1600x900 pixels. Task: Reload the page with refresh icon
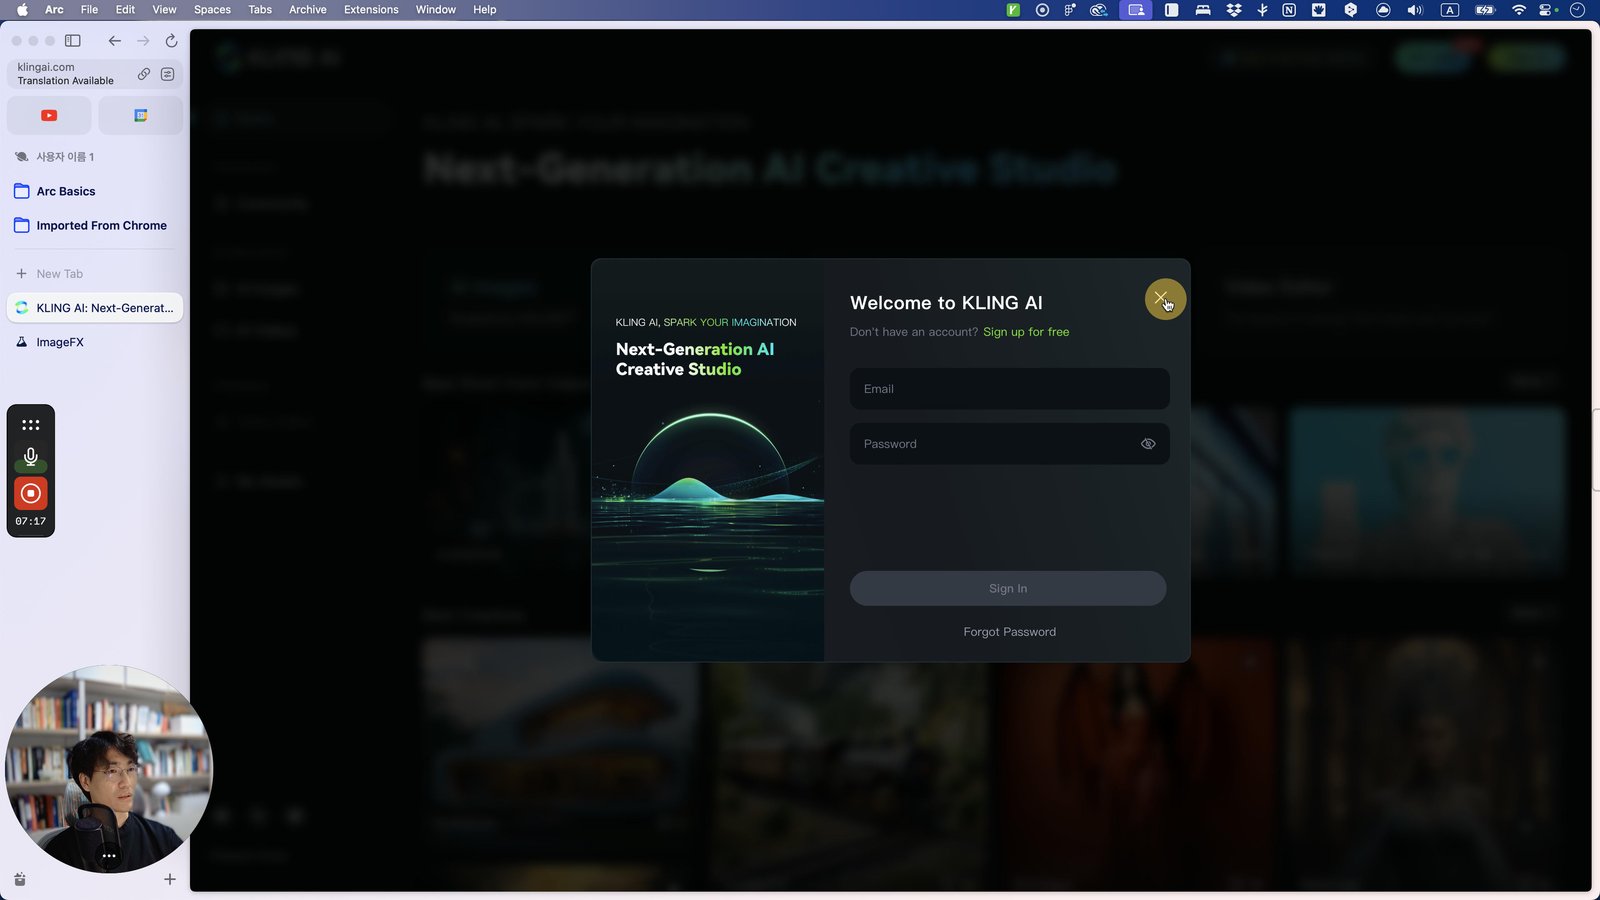[x=171, y=41]
